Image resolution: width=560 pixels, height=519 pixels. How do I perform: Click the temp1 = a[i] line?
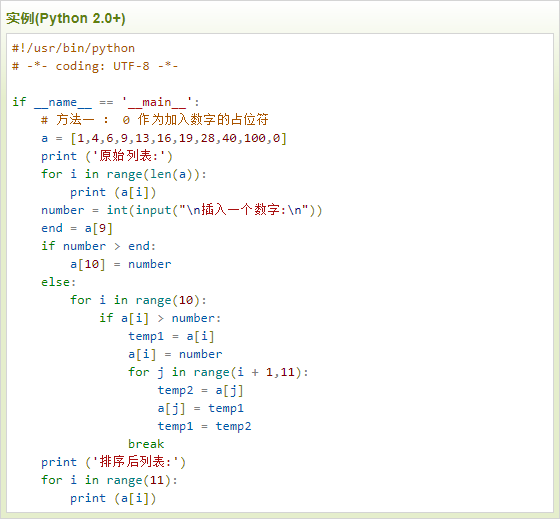[x=171, y=336]
